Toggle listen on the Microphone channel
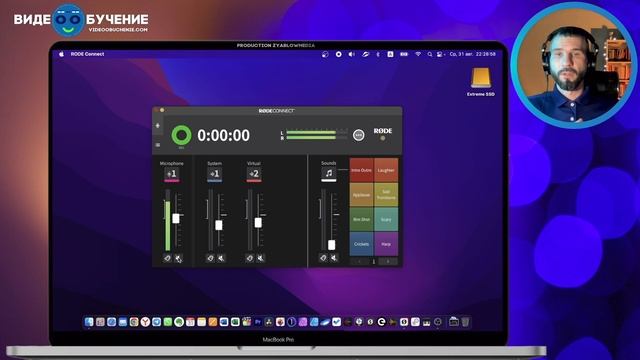This screenshot has width=640, height=360. 167,258
